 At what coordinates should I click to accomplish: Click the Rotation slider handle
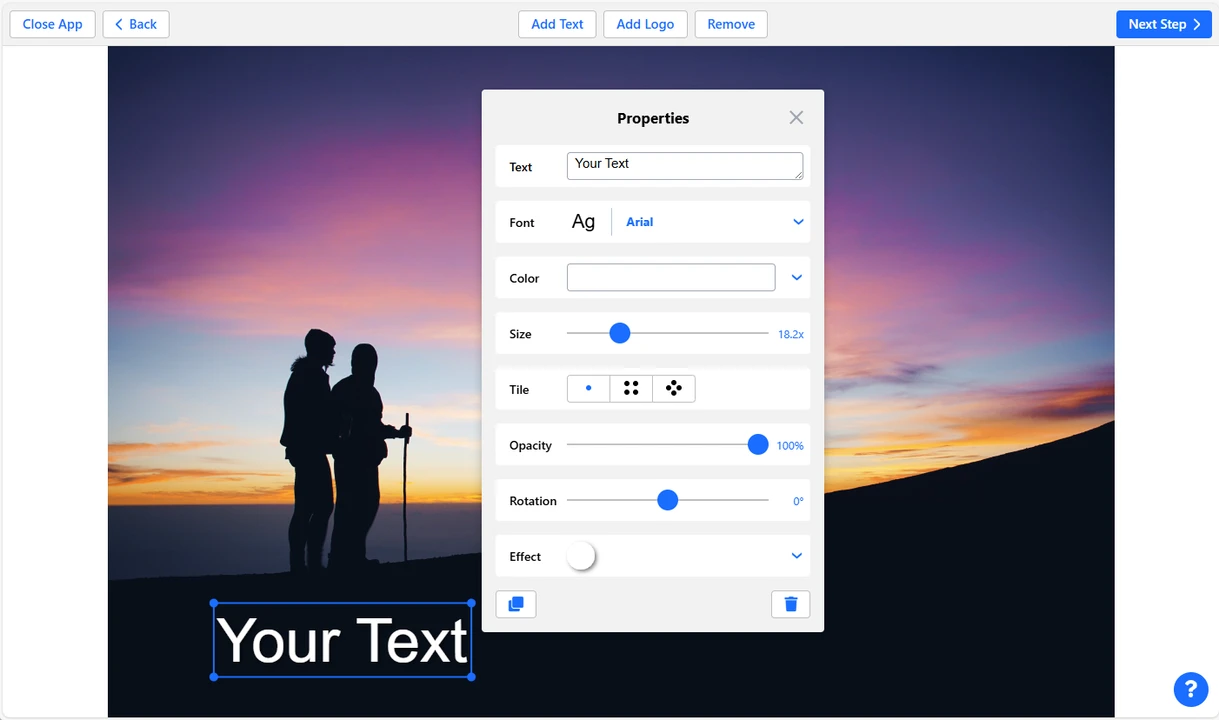(x=667, y=500)
